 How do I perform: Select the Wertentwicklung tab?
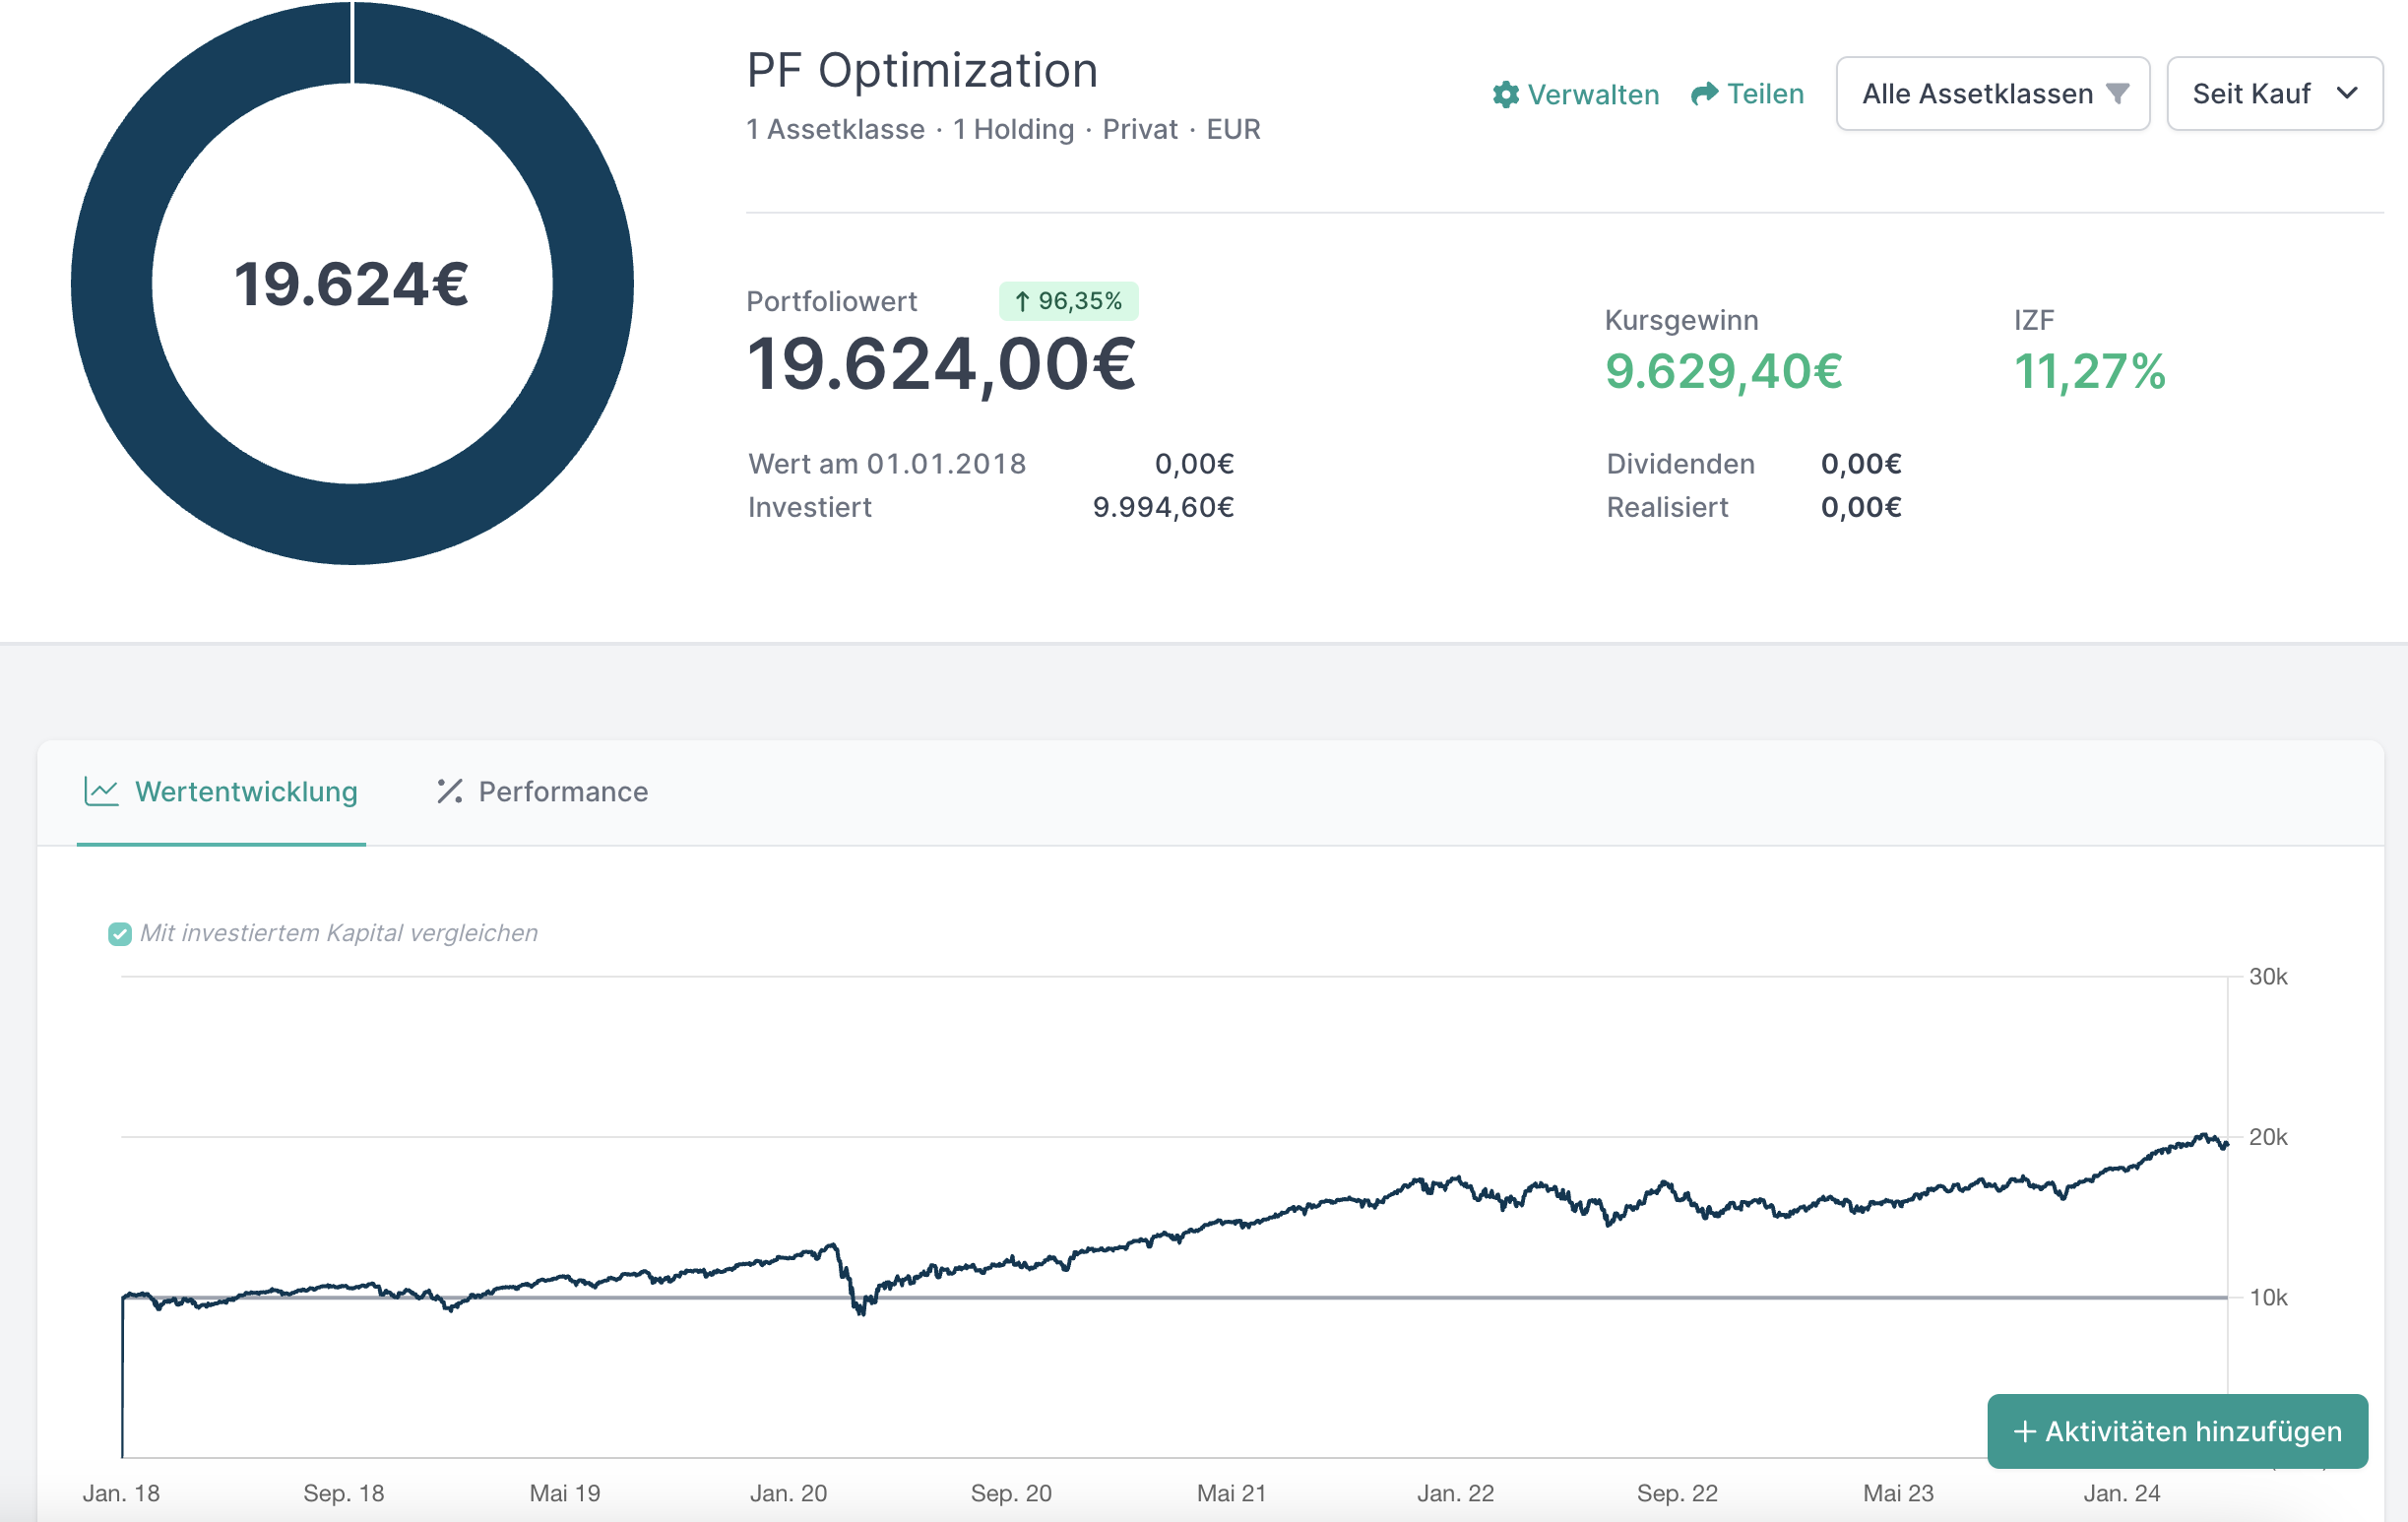pos(245,792)
